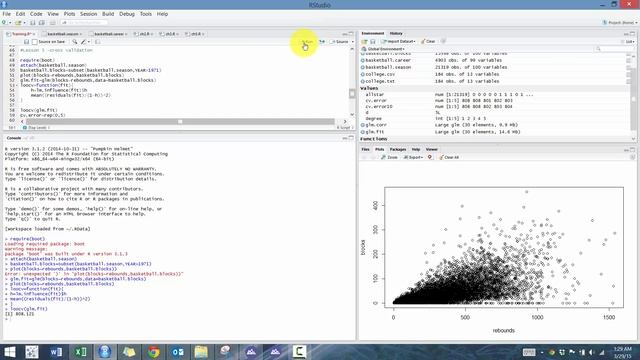Click the refresh plot icon in the Plots pane

tap(632, 157)
